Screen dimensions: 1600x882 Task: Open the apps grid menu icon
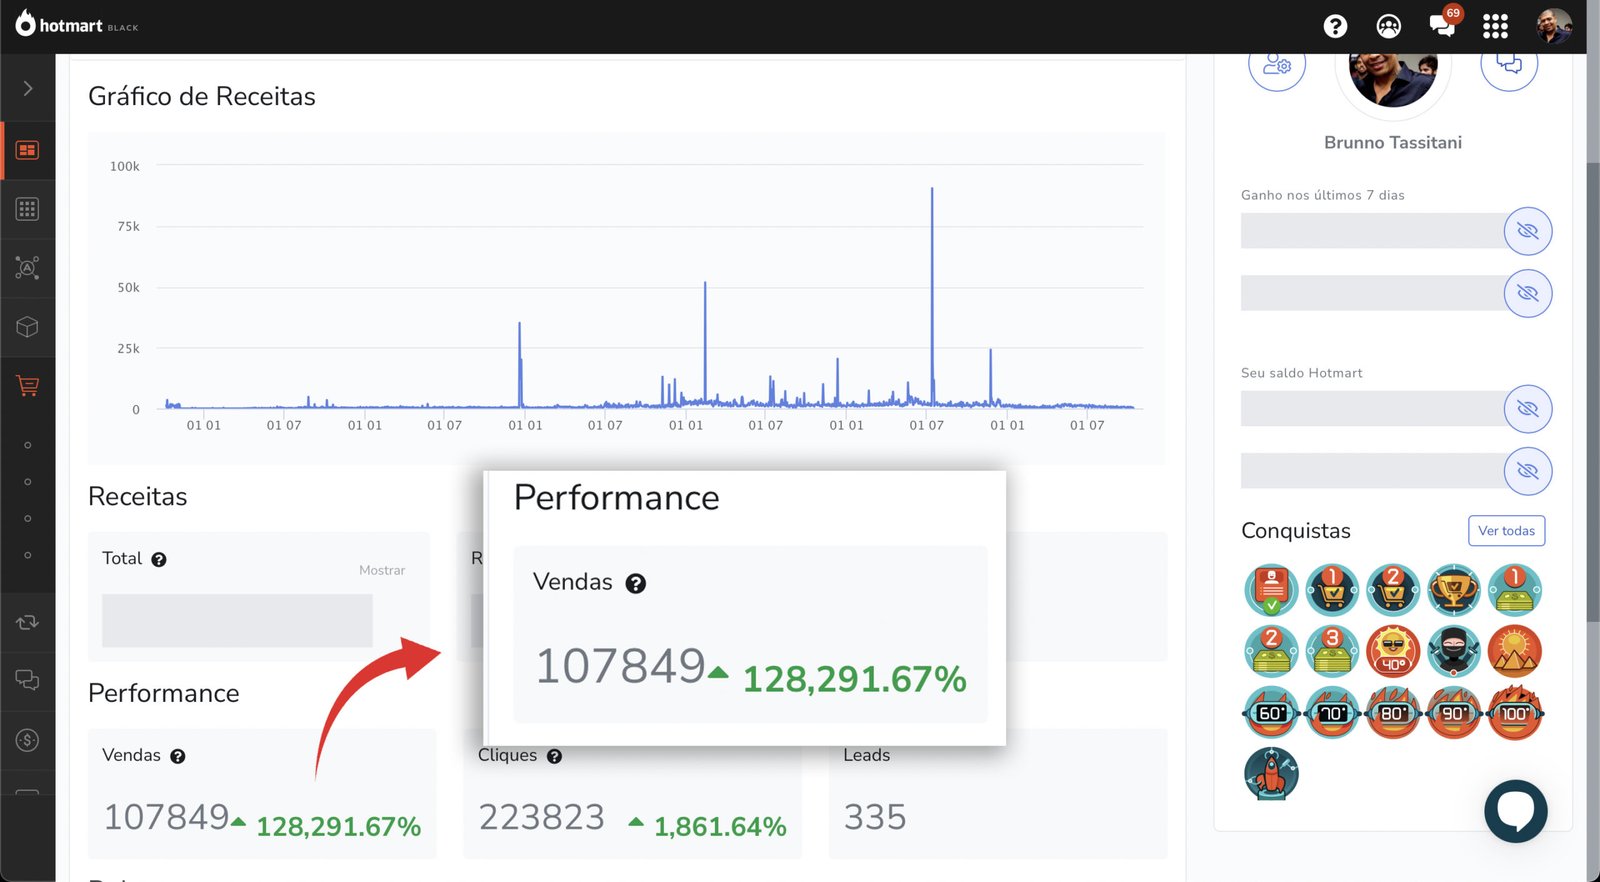coord(1495,27)
